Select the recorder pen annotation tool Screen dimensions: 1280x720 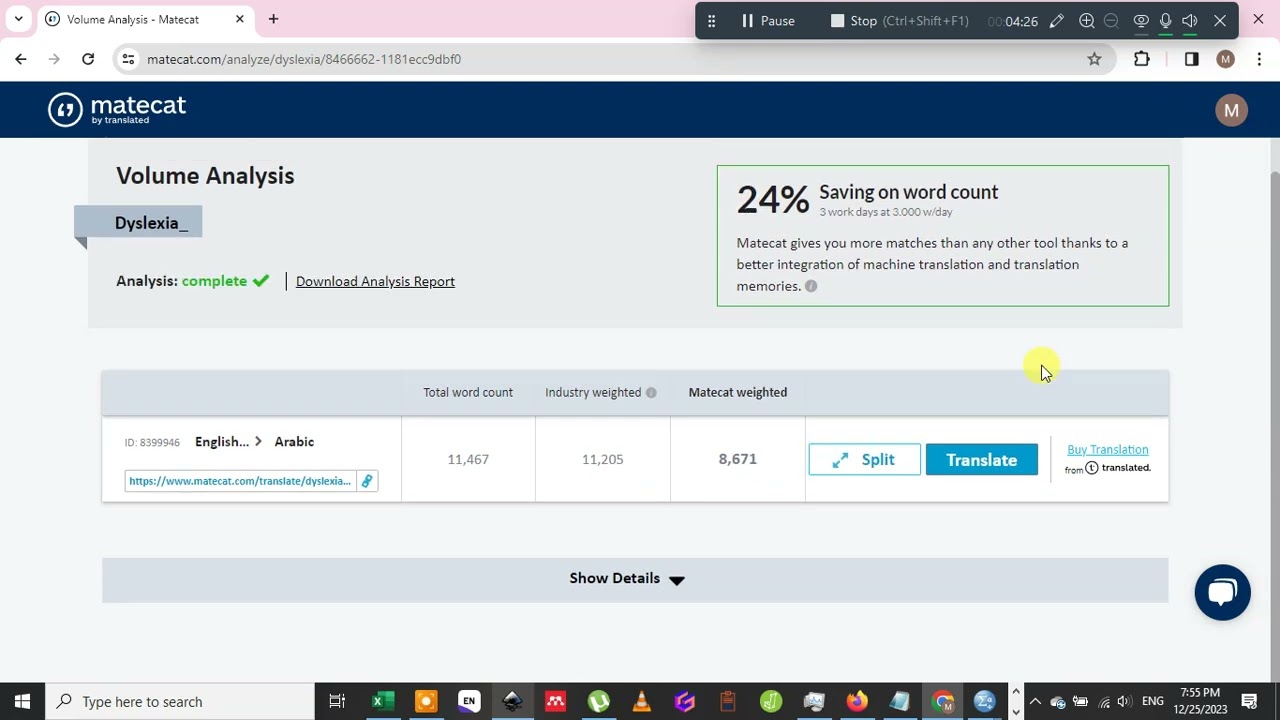coord(1056,21)
